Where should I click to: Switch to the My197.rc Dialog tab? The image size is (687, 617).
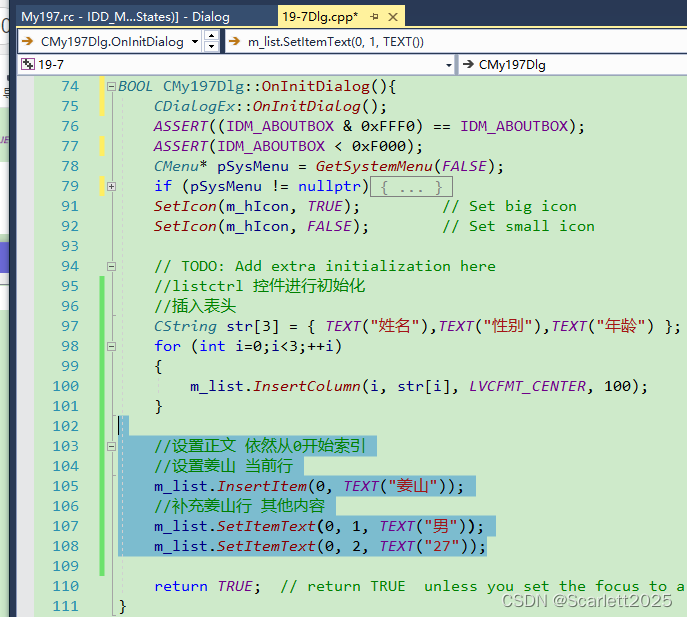click(125, 17)
